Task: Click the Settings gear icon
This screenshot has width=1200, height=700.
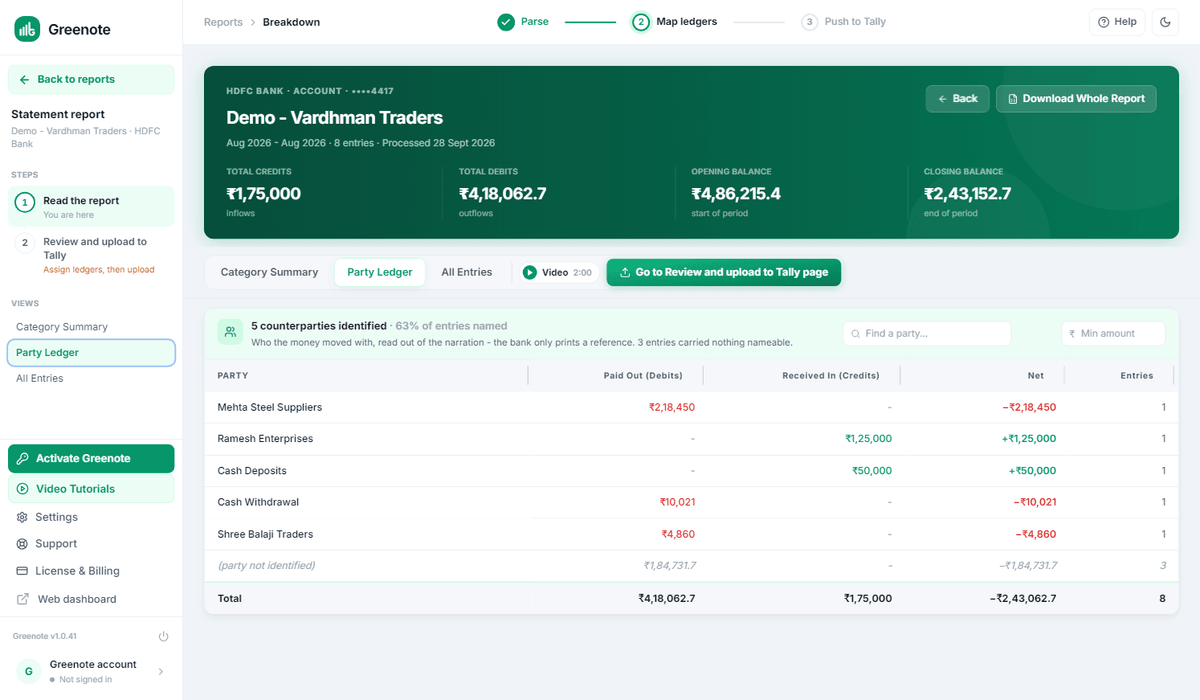Action: 23,517
